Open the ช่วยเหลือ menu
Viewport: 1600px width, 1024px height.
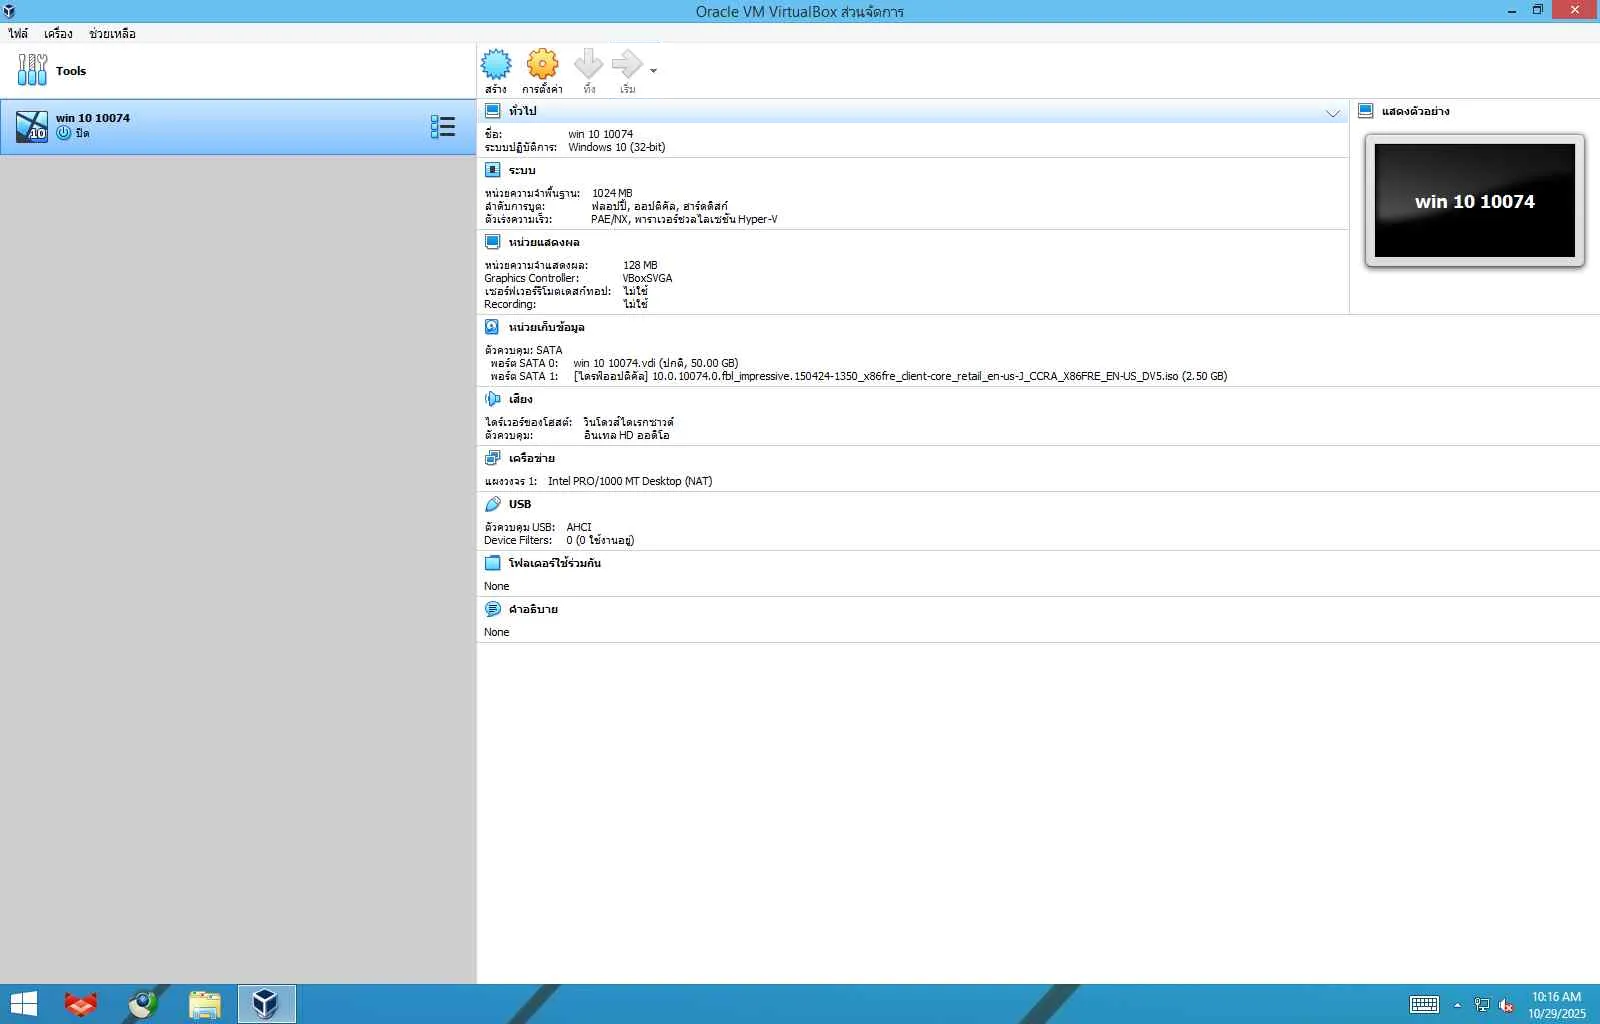[x=112, y=33]
